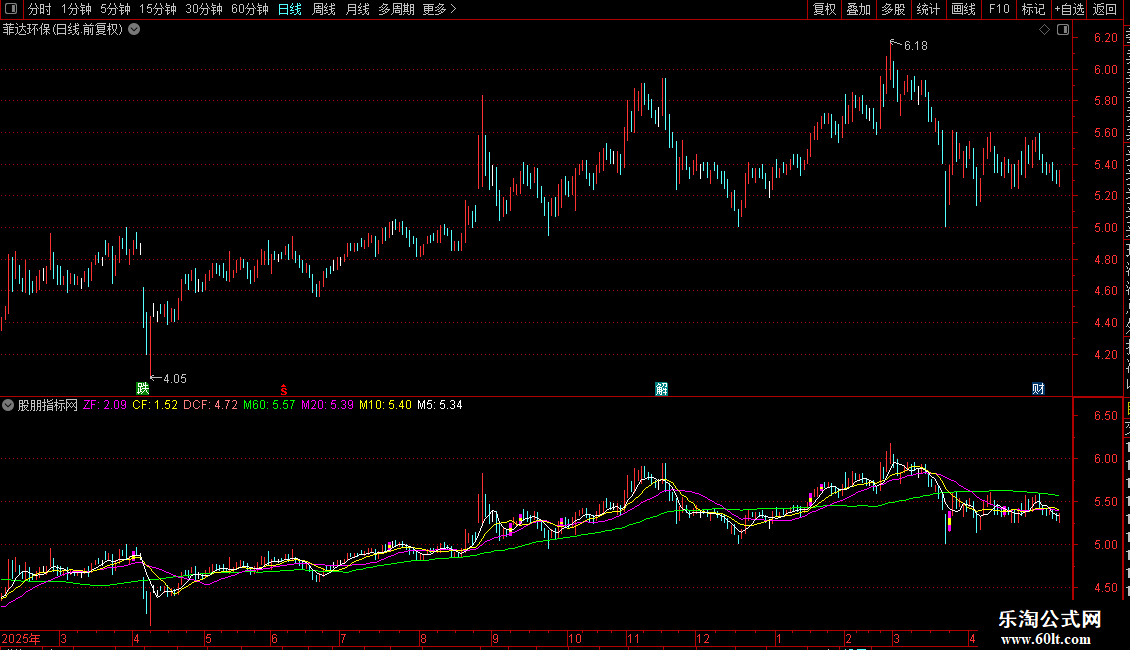Click the red $ event marker
The height and width of the screenshot is (650, 1130).
(x=284, y=389)
